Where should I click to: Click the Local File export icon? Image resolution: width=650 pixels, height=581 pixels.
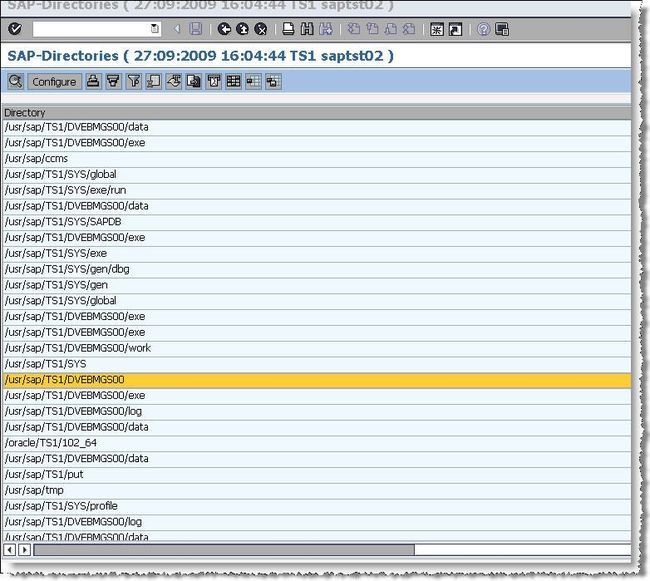[194, 81]
